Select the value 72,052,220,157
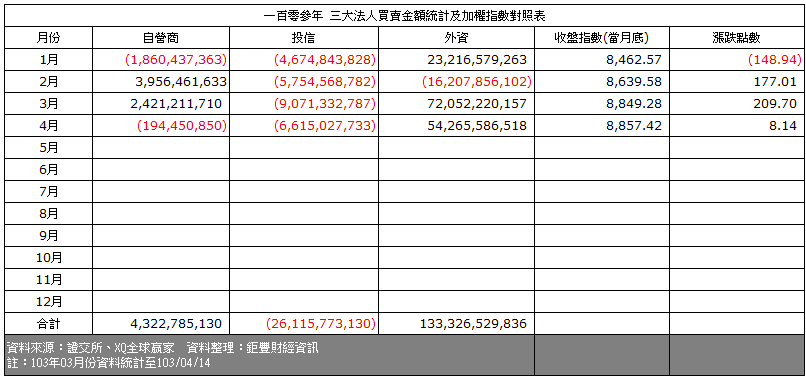 477,104
